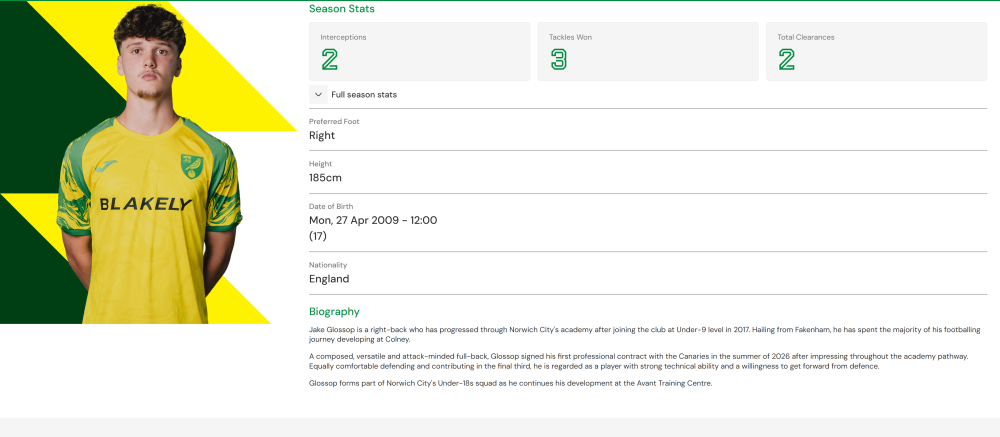This screenshot has height=437, width=1000.
Task: Click the nationality value 'England'
Action: tap(329, 279)
